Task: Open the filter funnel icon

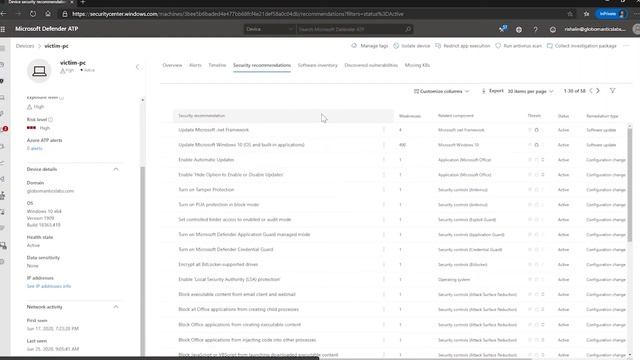Action: coord(612,91)
